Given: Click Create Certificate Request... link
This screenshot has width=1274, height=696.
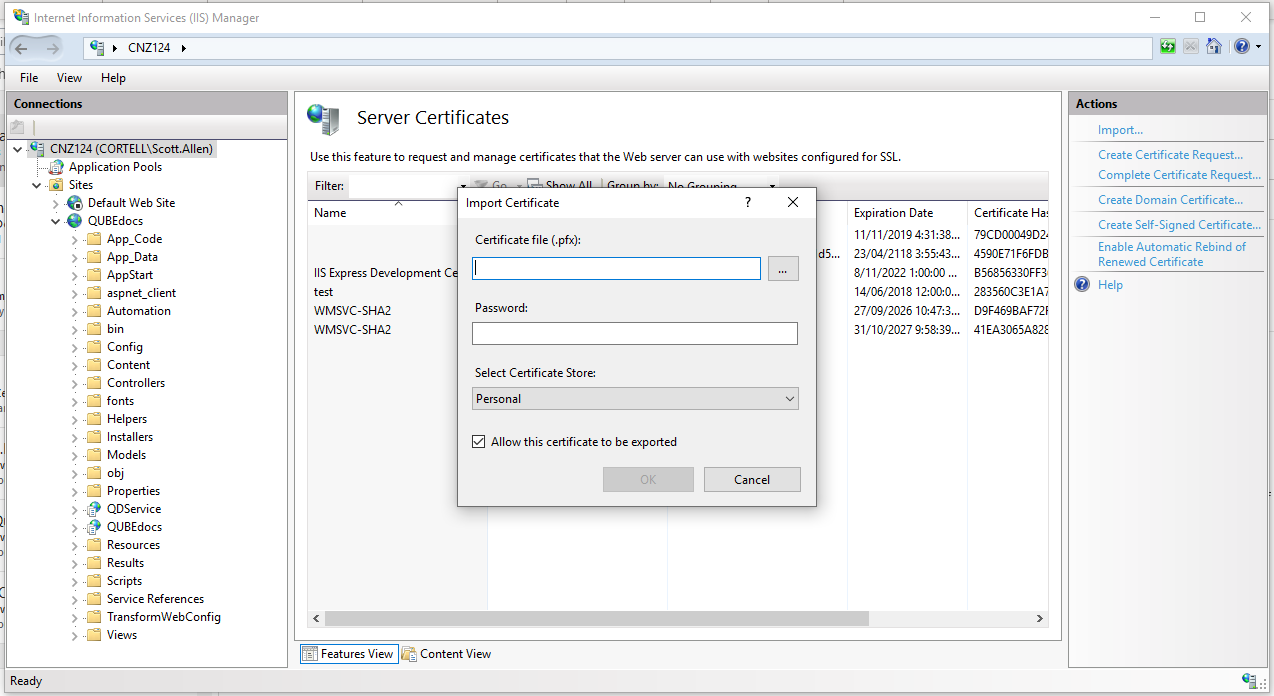Looking at the screenshot, I should coord(1170,155).
